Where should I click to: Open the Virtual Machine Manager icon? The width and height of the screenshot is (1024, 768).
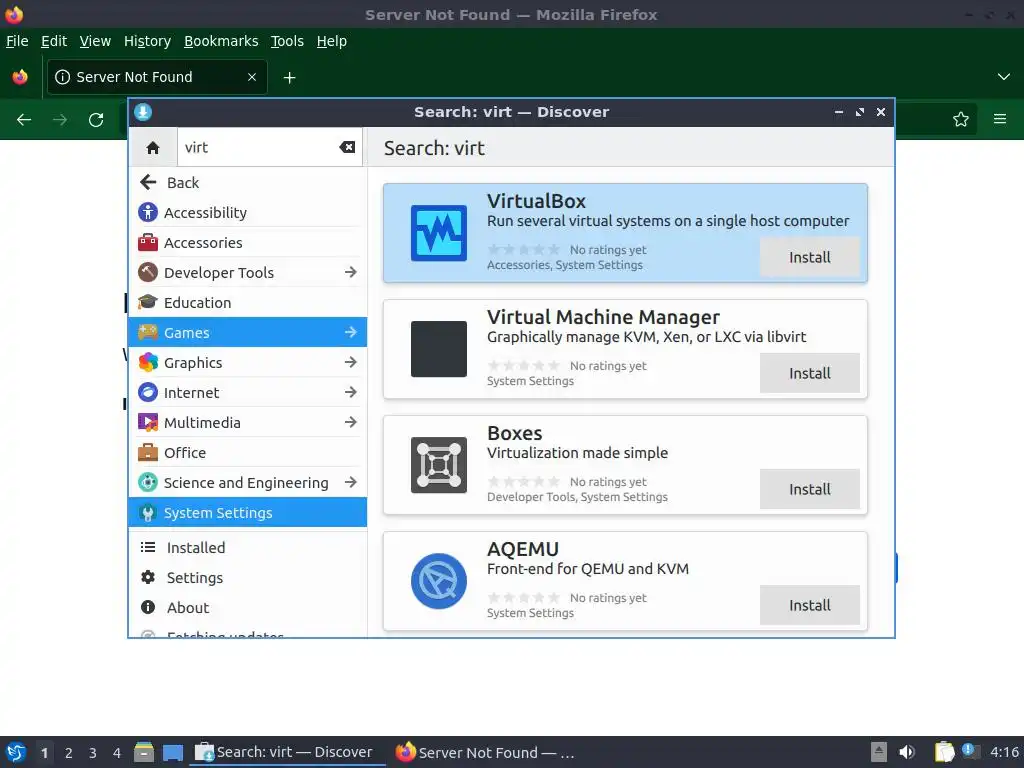pyautogui.click(x=439, y=349)
